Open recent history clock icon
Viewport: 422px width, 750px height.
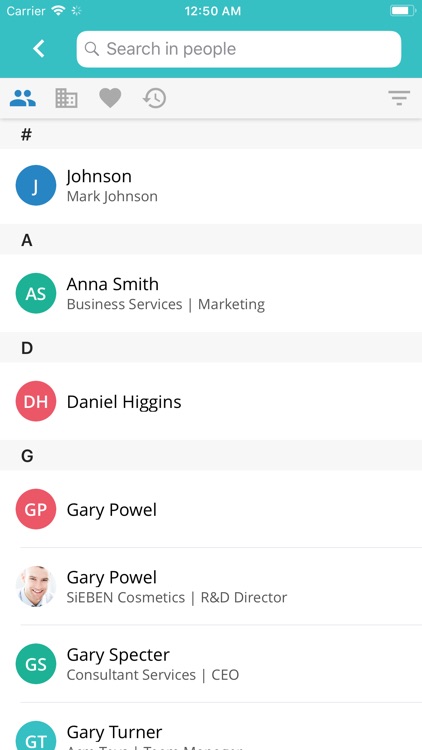[x=155, y=98]
